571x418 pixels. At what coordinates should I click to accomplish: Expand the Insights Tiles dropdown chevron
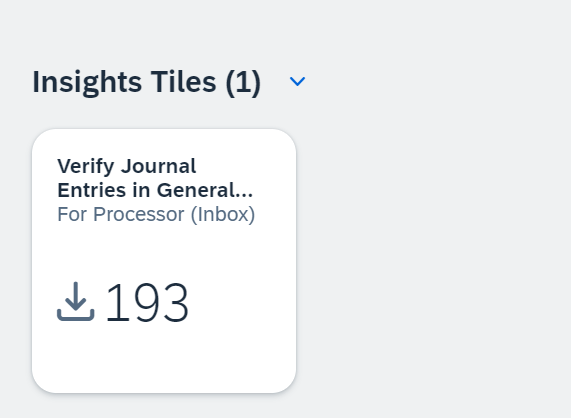pos(297,81)
